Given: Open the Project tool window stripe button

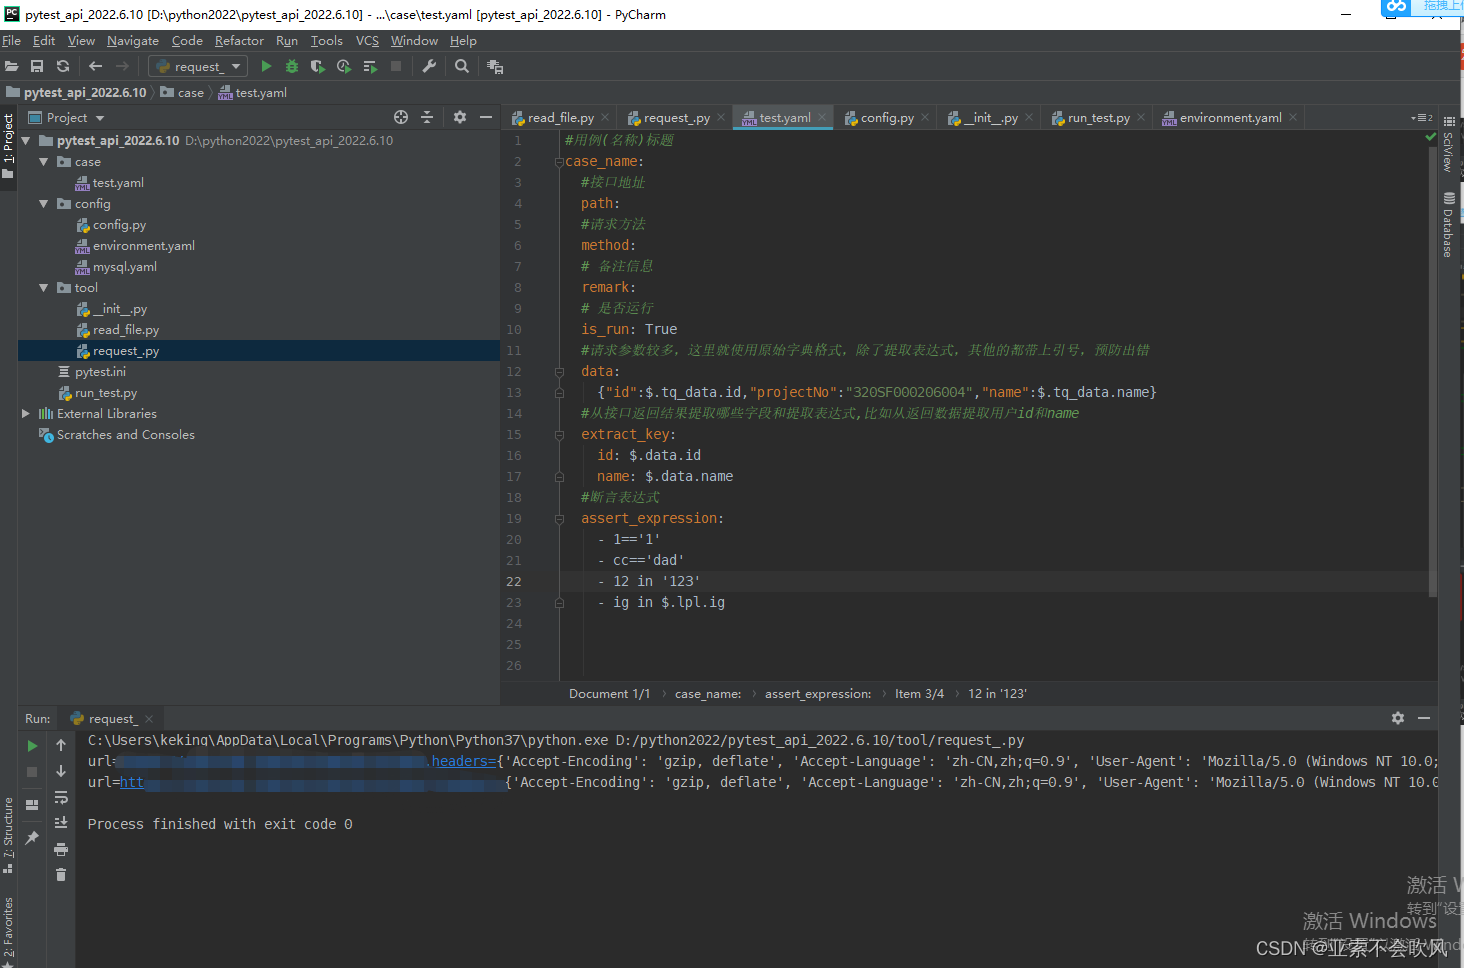Looking at the screenshot, I should click(x=8, y=145).
